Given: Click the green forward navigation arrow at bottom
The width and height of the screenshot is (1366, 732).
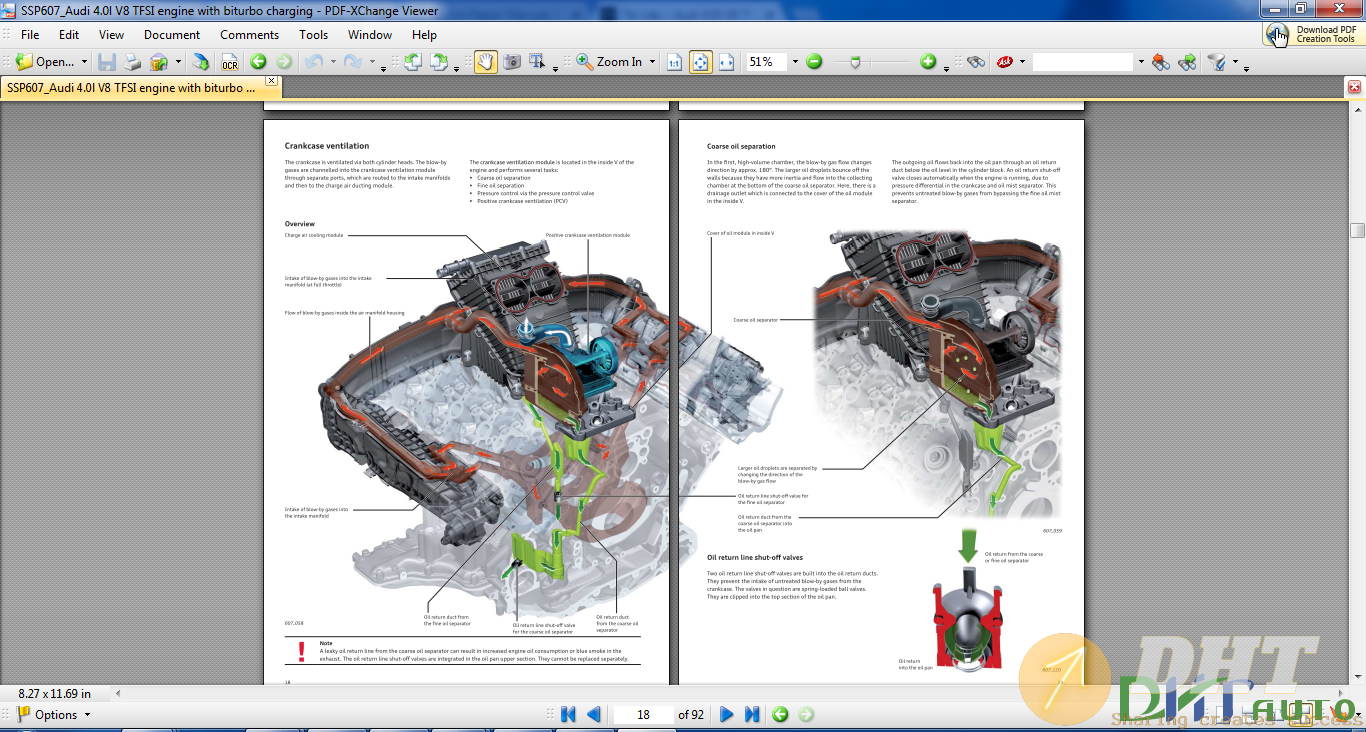Looking at the screenshot, I should click(x=806, y=714).
